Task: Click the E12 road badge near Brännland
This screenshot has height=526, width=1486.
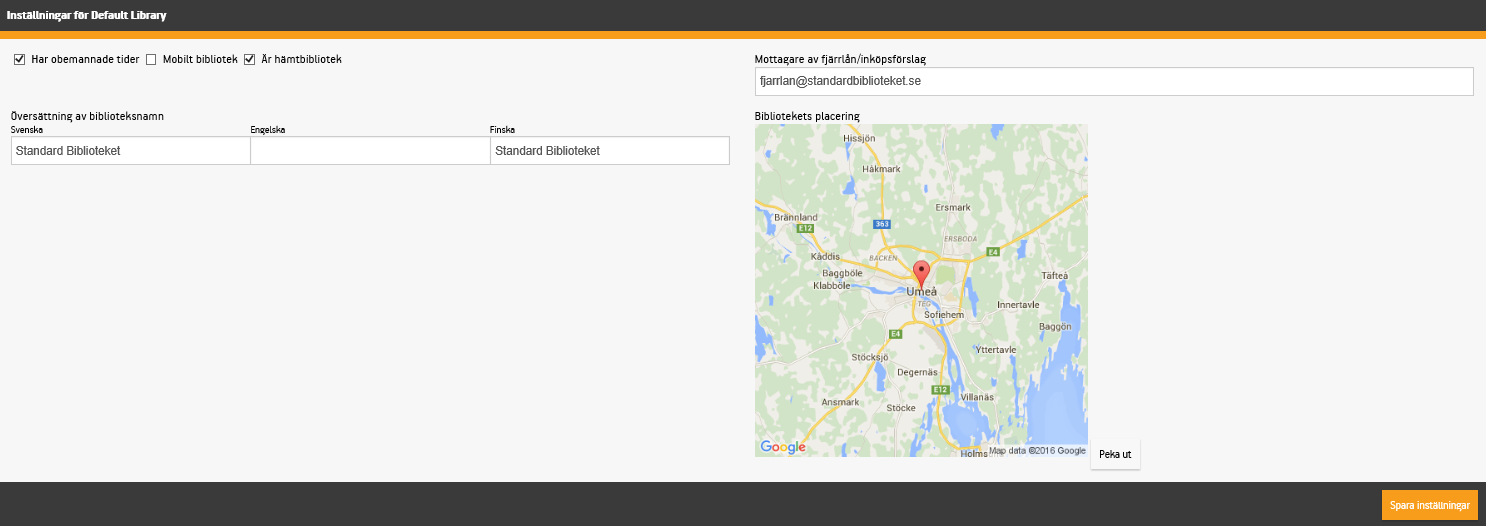Action: [x=804, y=229]
